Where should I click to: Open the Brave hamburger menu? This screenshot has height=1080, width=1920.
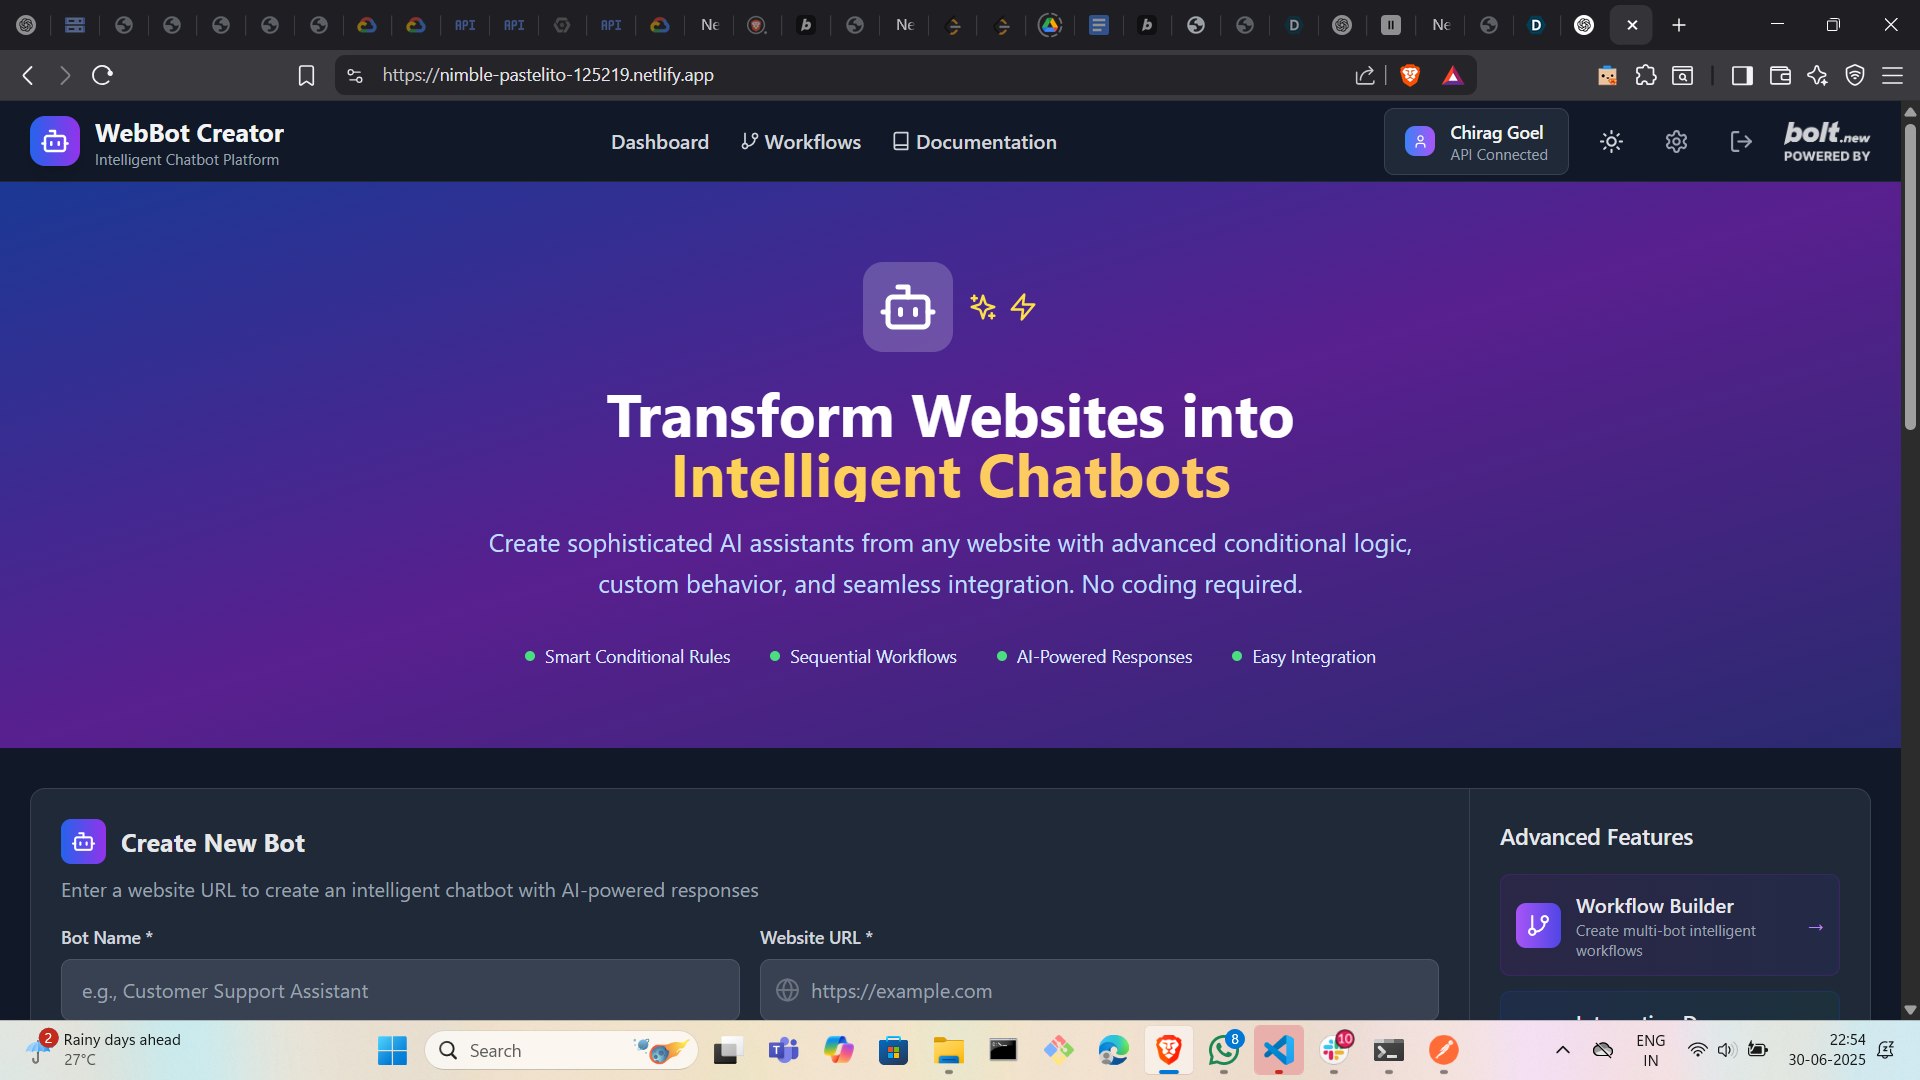(1892, 75)
